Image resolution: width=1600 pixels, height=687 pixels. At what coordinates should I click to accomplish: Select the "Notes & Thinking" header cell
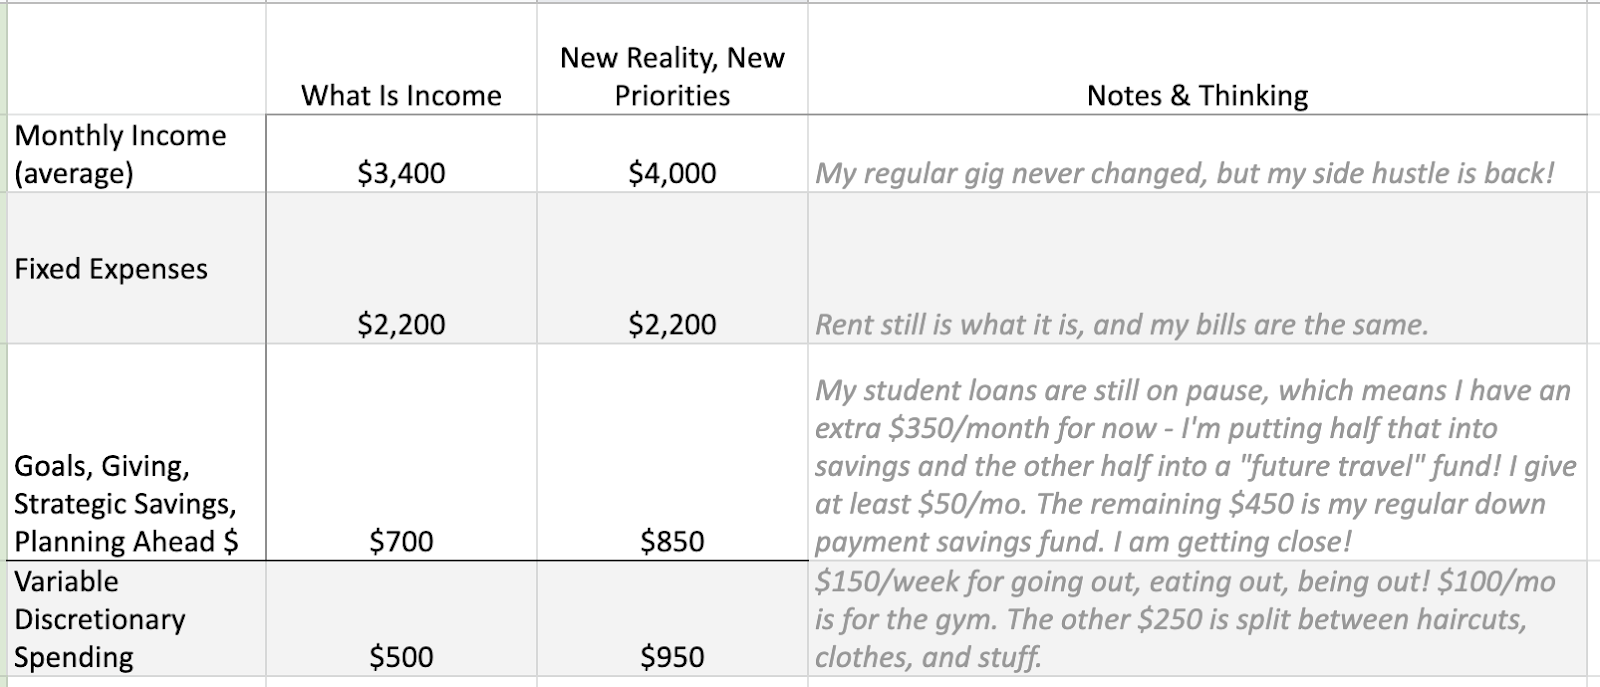pos(1197,59)
